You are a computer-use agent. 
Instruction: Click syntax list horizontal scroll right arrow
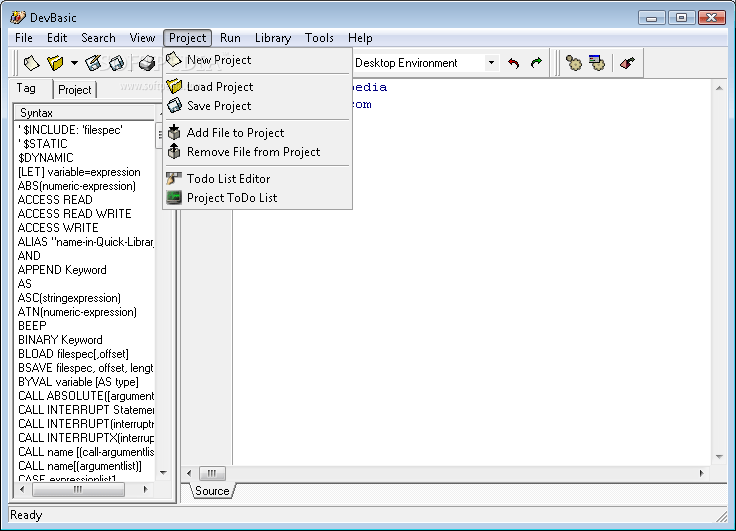click(x=145, y=490)
